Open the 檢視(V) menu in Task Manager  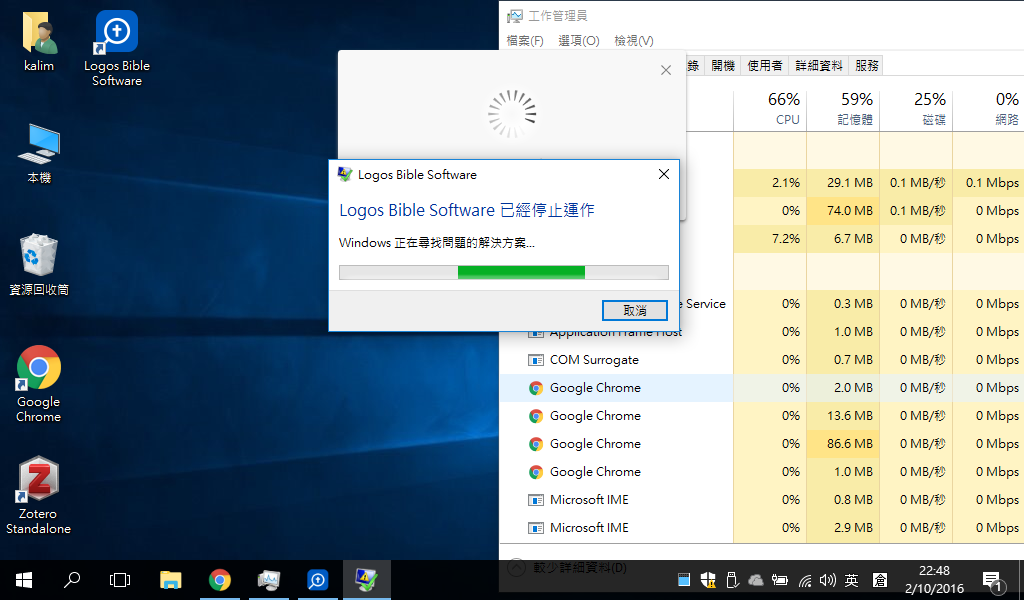click(x=633, y=40)
